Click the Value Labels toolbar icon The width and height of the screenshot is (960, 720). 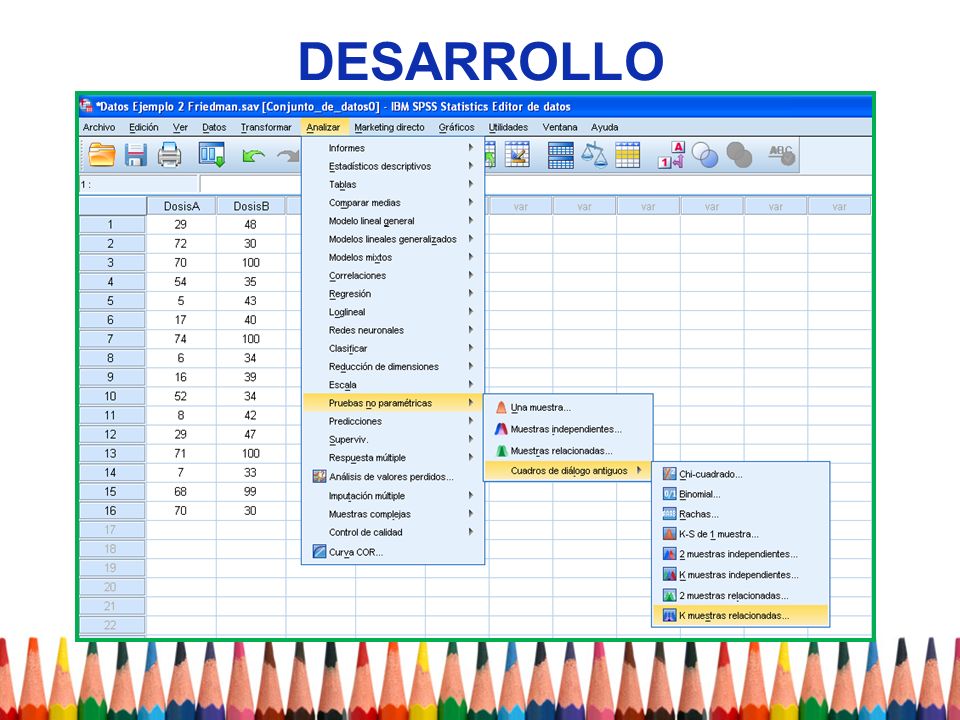[671, 155]
